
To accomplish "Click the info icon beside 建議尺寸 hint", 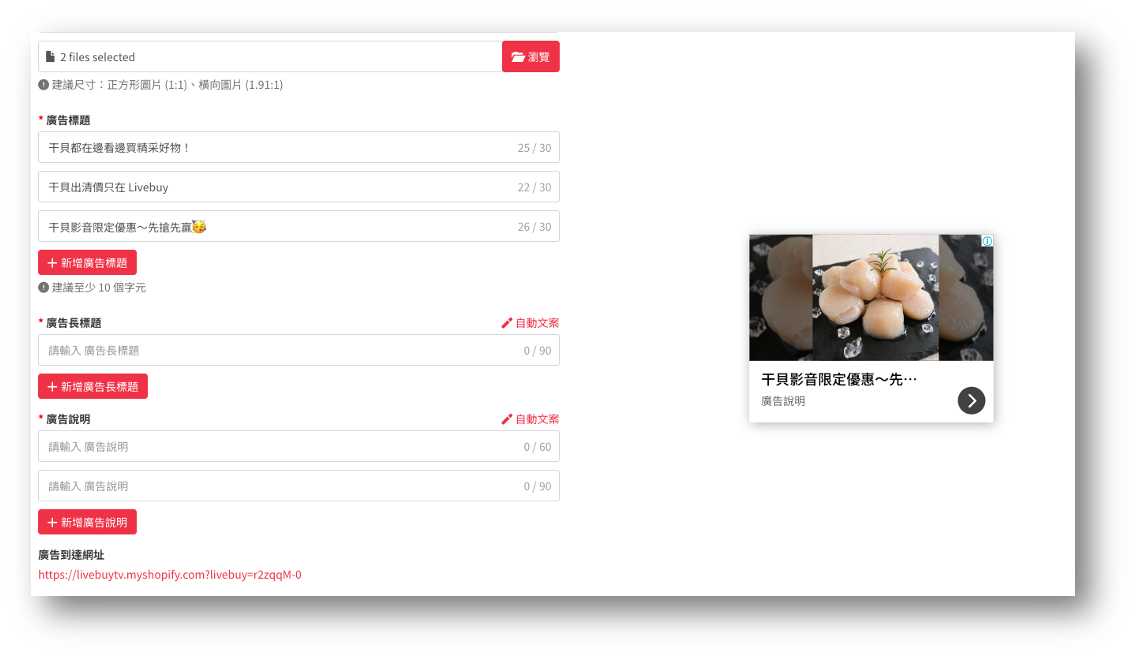I will click(44, 85).
